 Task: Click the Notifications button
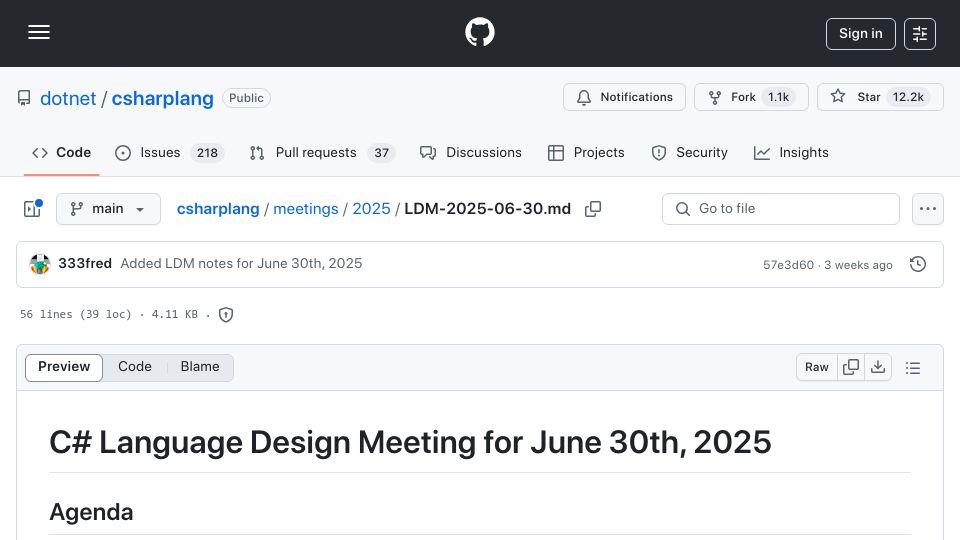(x=624, y=97)
